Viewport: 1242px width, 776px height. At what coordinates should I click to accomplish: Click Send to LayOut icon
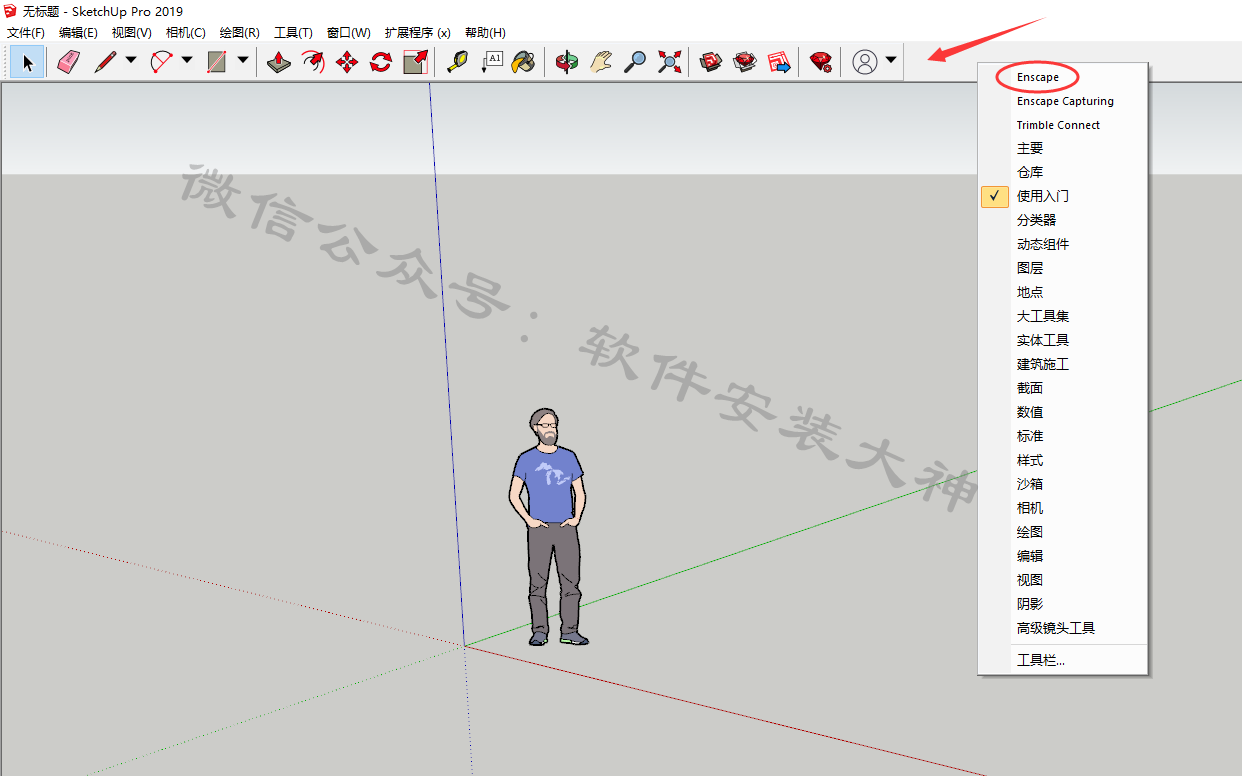779,62
